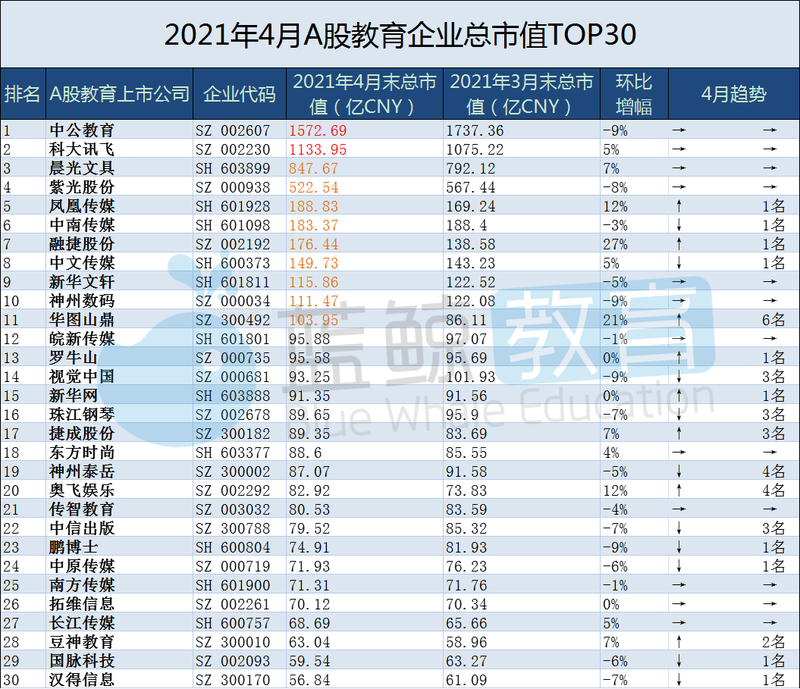Select the 企业代码 column header
The height and width of the screenshot is (689, 800).
[239, 94]
